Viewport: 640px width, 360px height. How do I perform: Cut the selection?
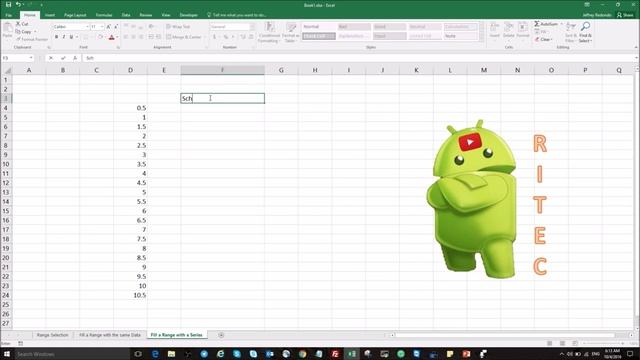[22, 24]
